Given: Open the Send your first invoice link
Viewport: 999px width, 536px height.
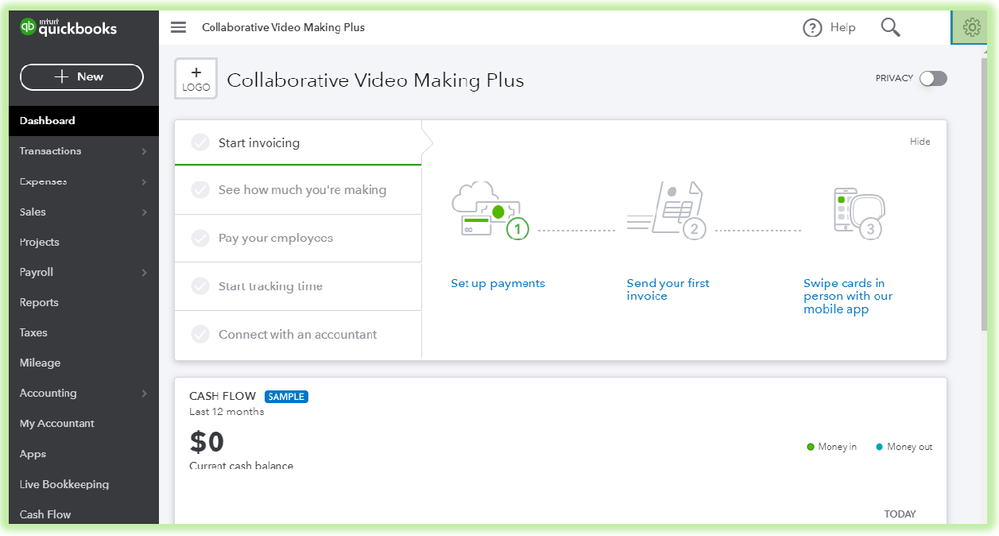Looking at the screenshot, I should pos(668,289).
